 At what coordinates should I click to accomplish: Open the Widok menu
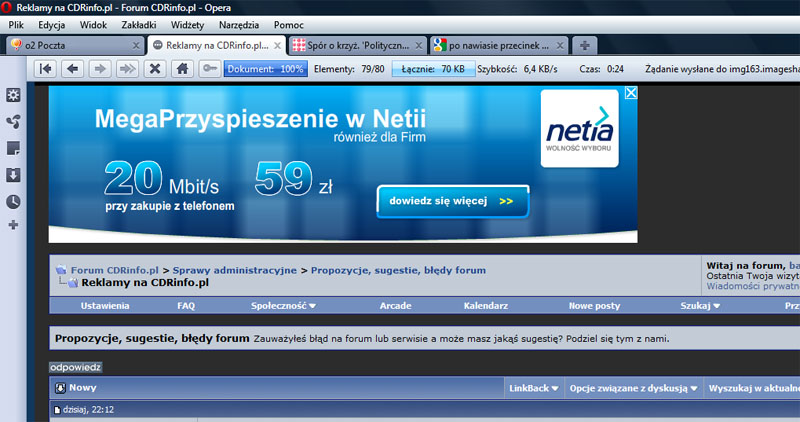93,24
